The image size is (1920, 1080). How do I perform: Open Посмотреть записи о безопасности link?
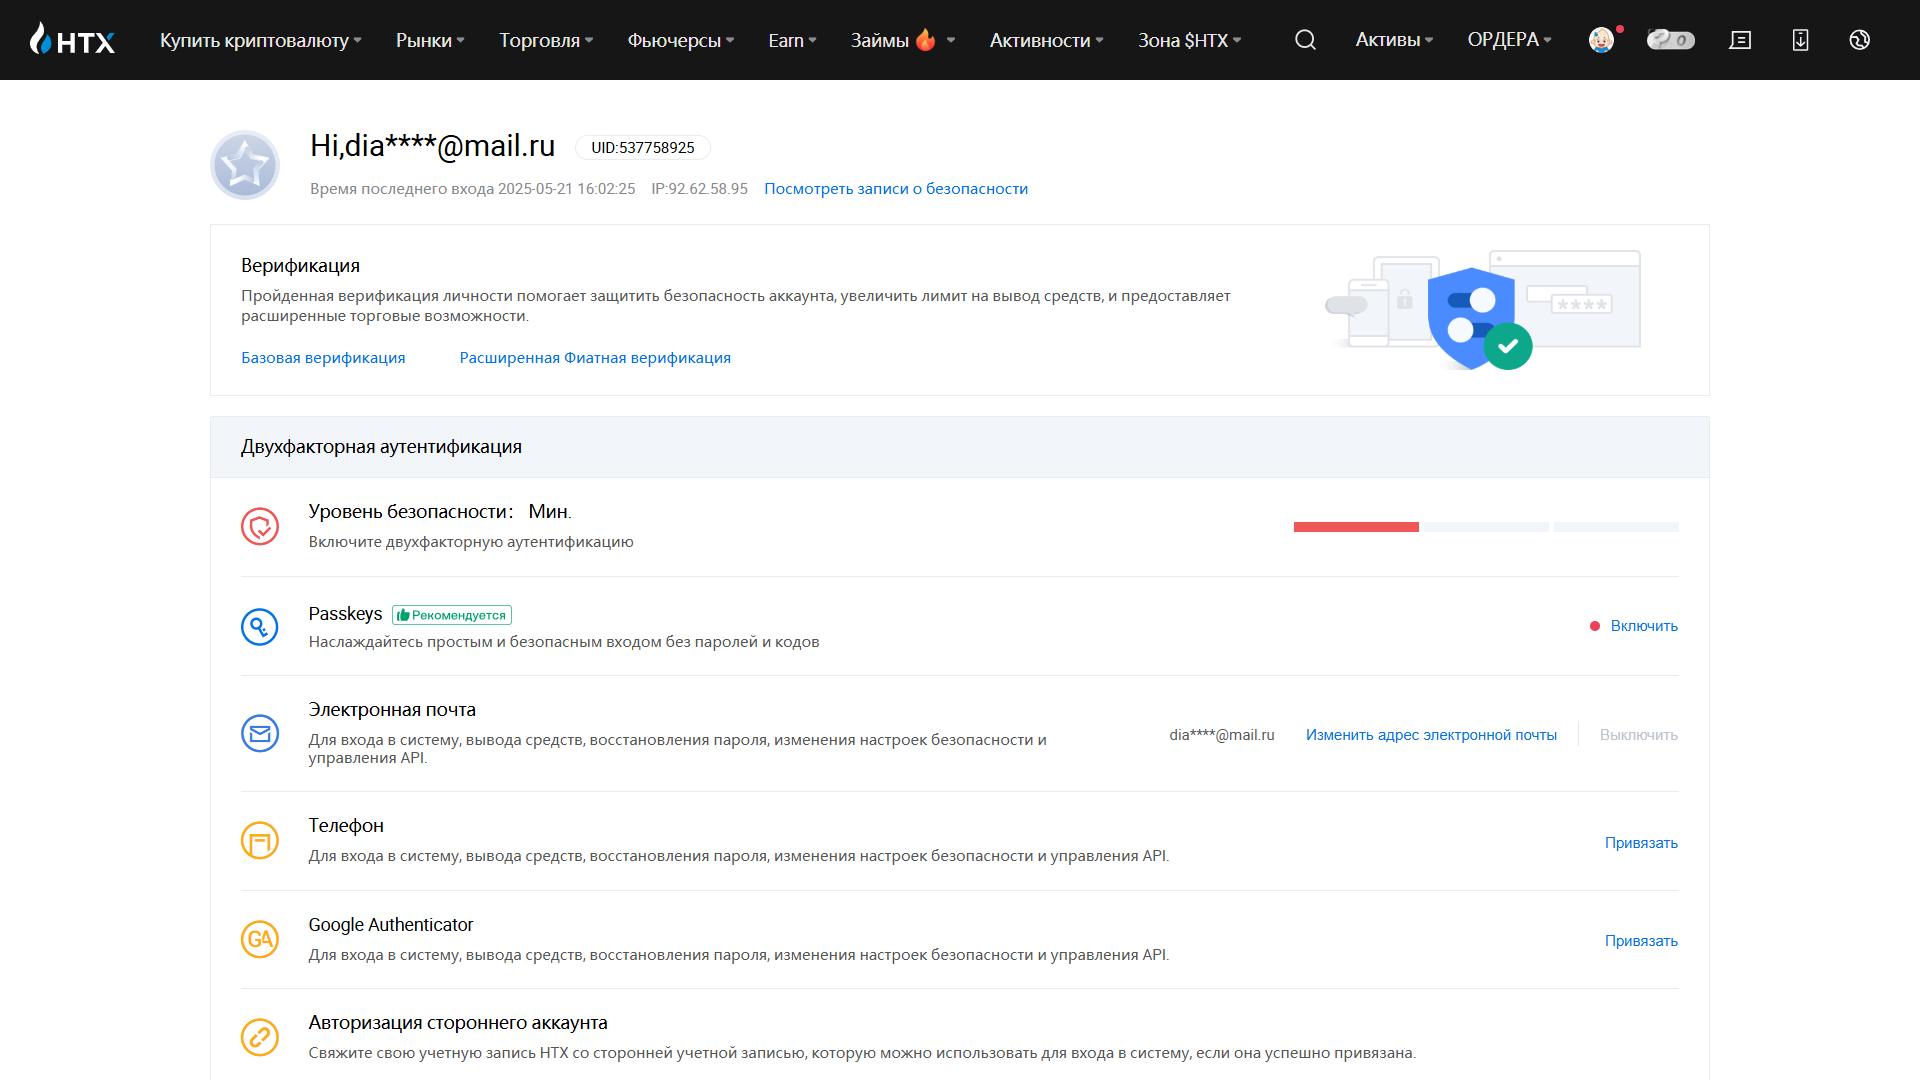pos(895,189)
